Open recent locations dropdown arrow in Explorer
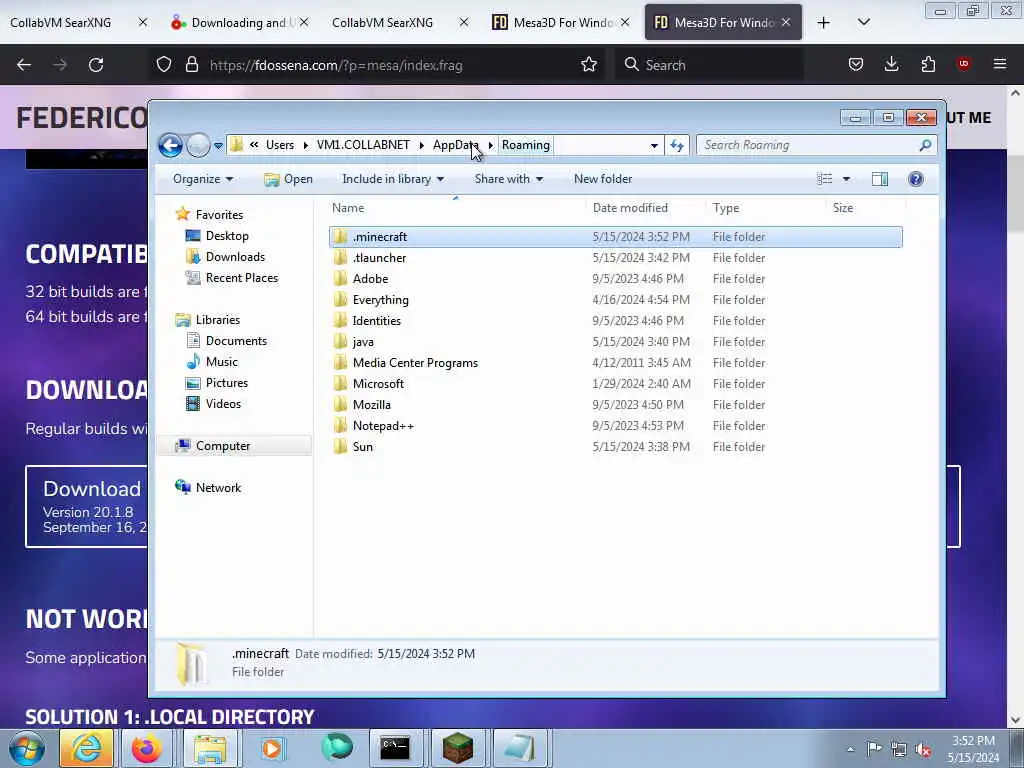The width and height of the screenshot is (1024, 768). click(x=218, y=146)
